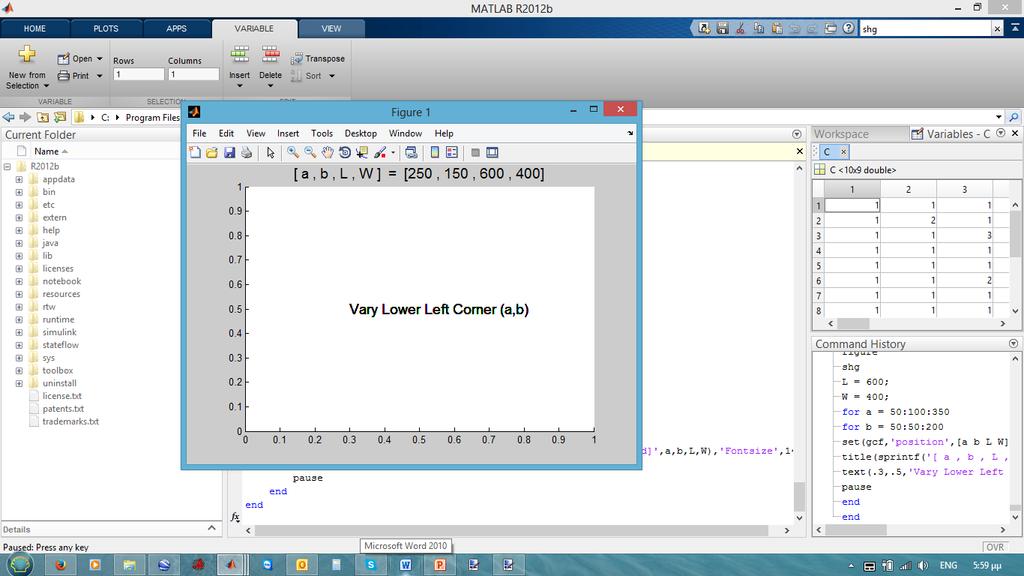Click the Hide Plot Tools icon
Screen dimensions: 1024x576
coord(475,152)
